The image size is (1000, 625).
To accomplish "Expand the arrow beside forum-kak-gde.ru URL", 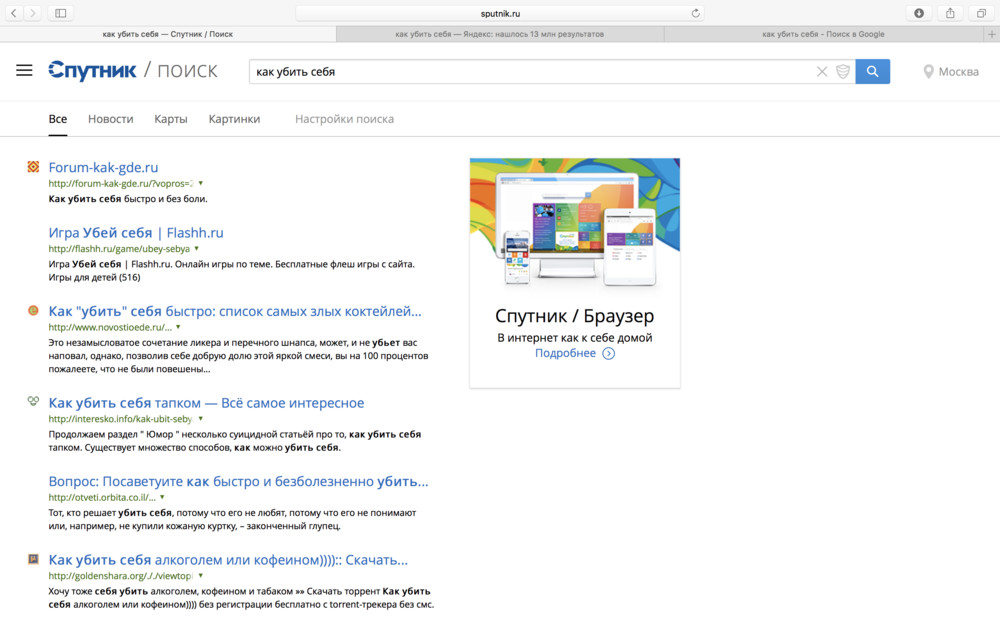I will point(200,183).
